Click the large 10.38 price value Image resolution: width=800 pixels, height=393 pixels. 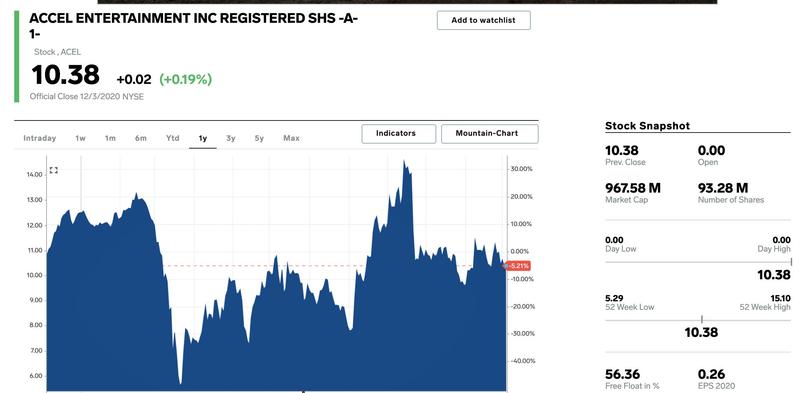[65, 75]
